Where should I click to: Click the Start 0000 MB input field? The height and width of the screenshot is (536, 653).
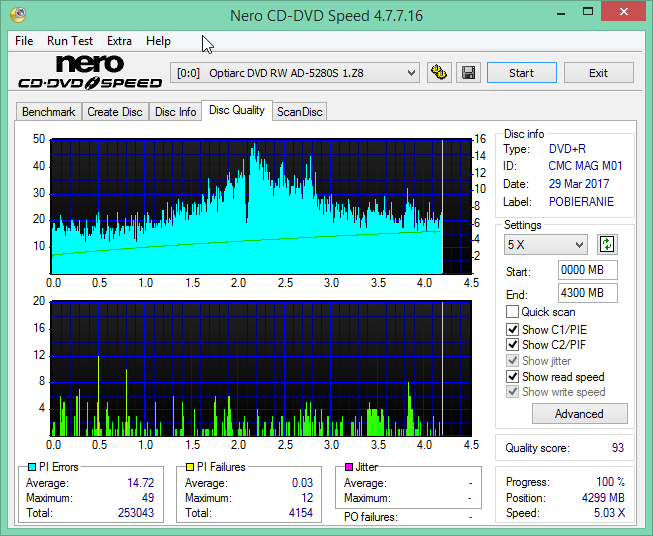point(587,270)
